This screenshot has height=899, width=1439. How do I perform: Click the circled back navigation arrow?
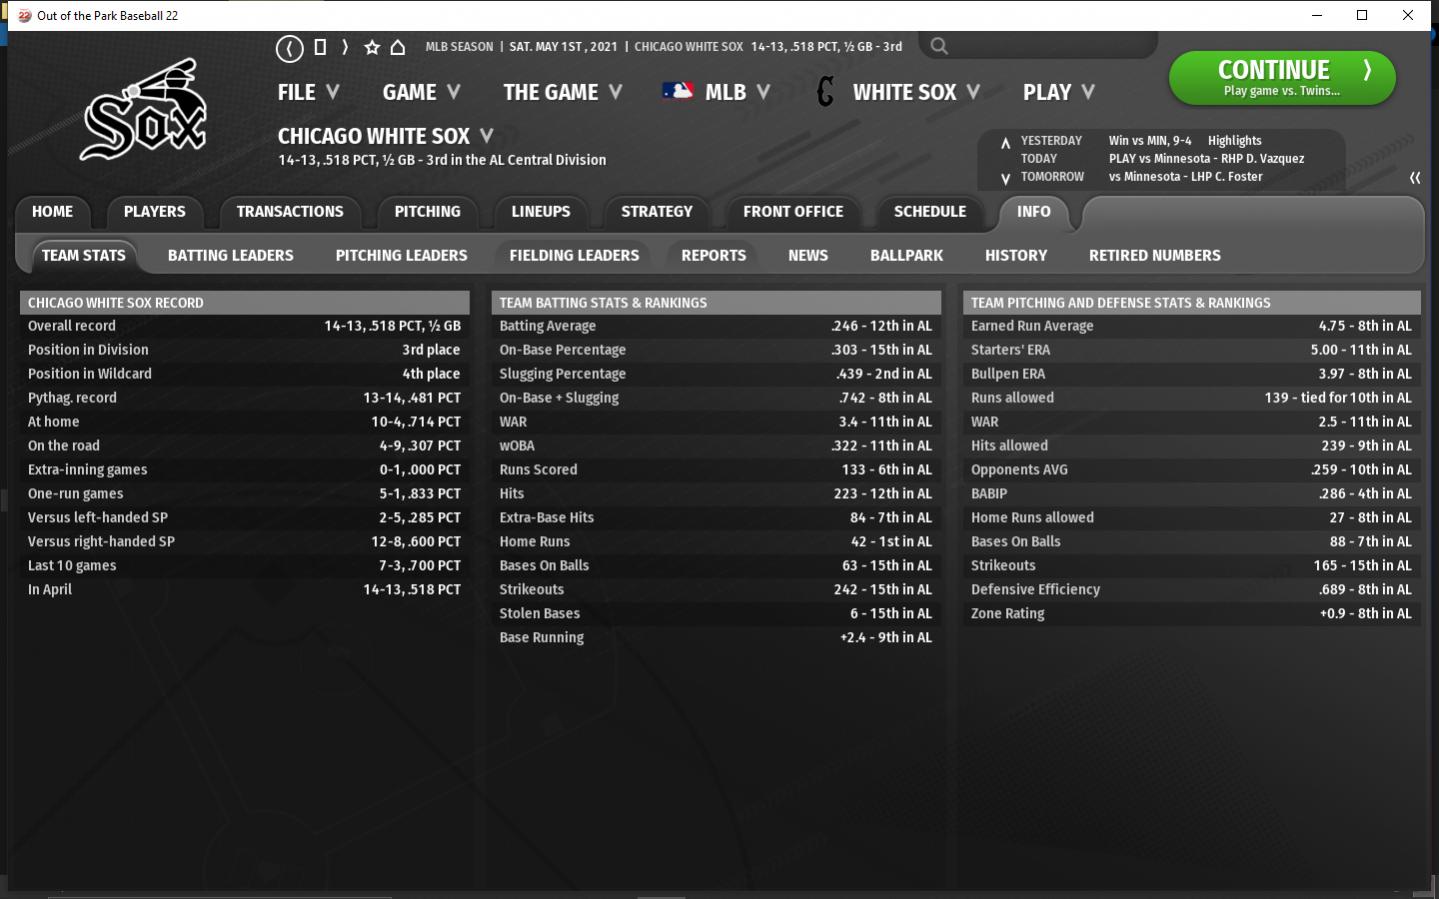pos(289,48)
